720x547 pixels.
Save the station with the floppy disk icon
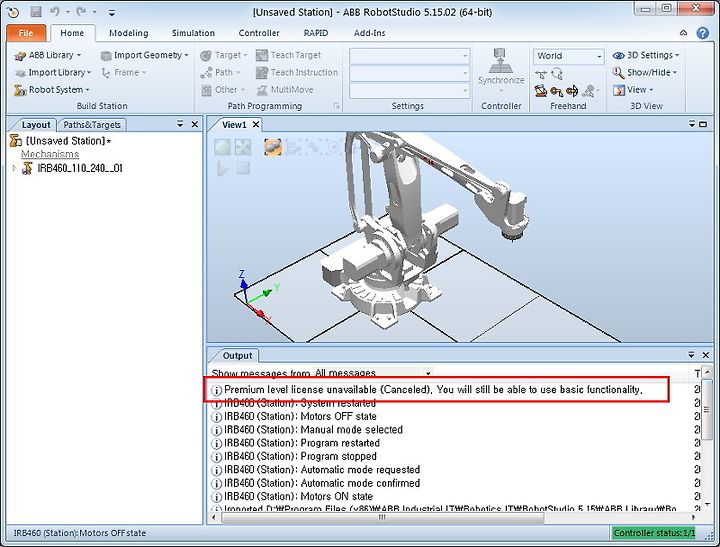point(36,12)
